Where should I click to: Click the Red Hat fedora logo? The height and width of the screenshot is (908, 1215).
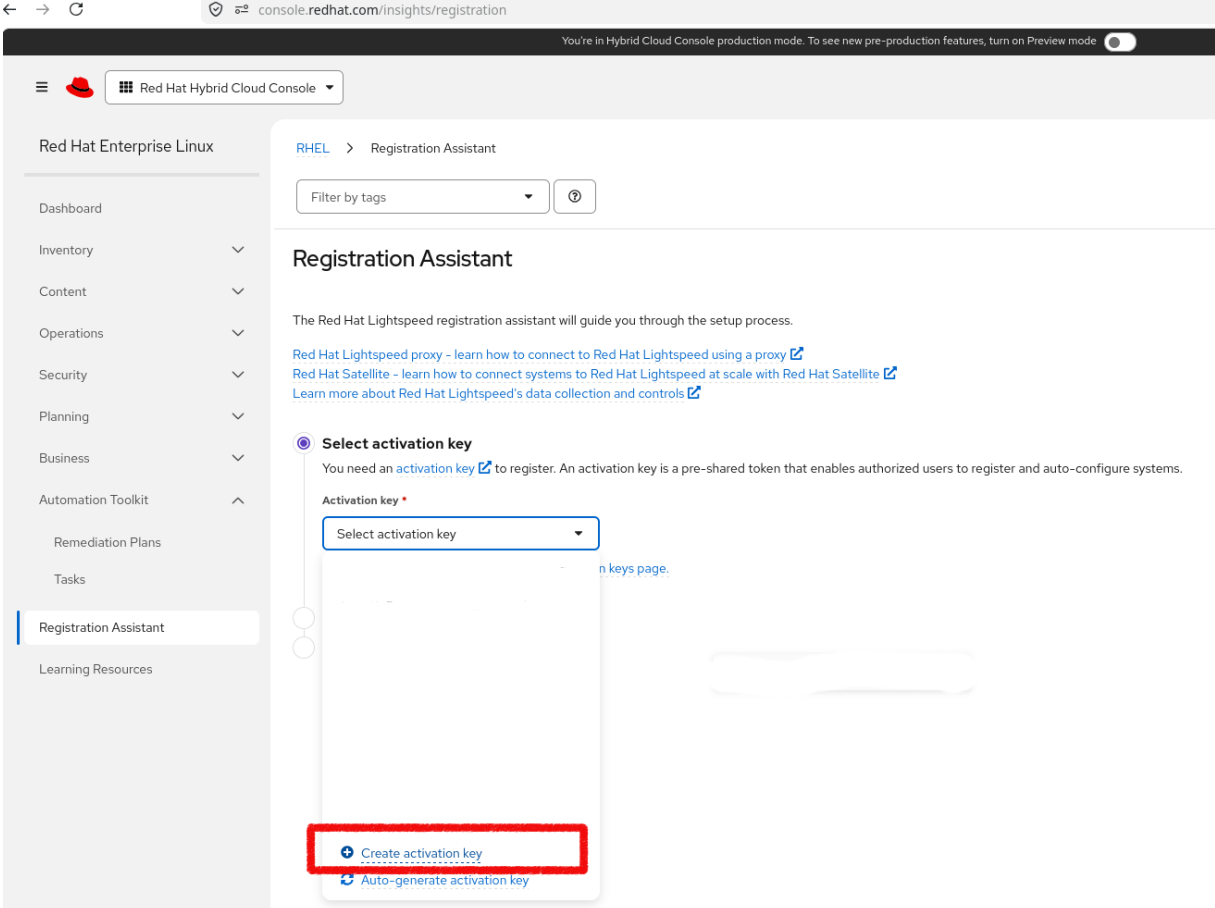pos(80,88)
